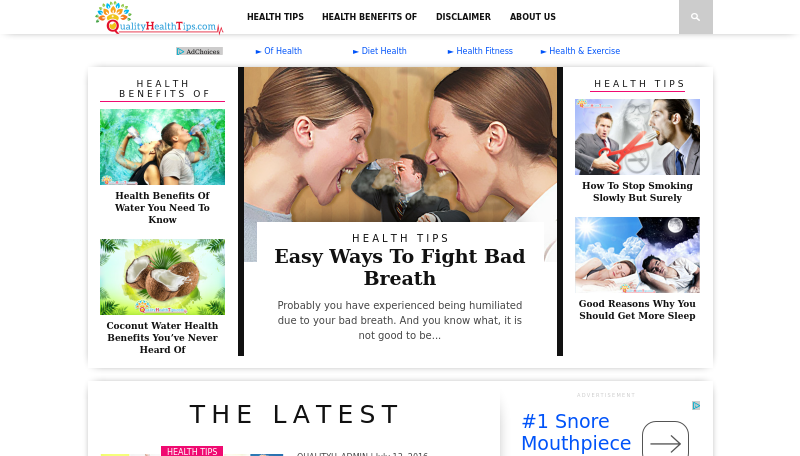The width and height of the screenshot is (800, 456).
Task: Click the AdChoices icon
Action: (199, 52)
